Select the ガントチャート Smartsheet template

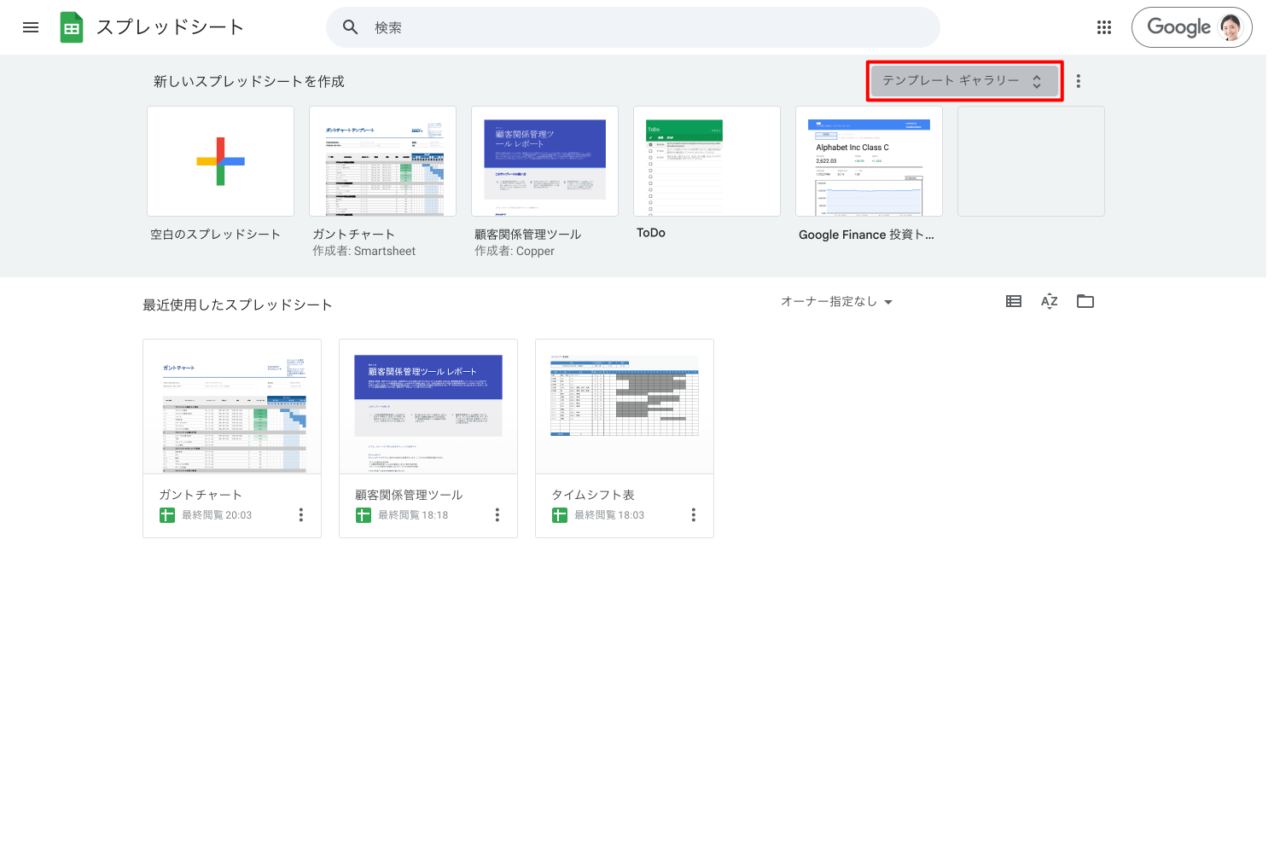pyautogui.click(x=382, y=162)
